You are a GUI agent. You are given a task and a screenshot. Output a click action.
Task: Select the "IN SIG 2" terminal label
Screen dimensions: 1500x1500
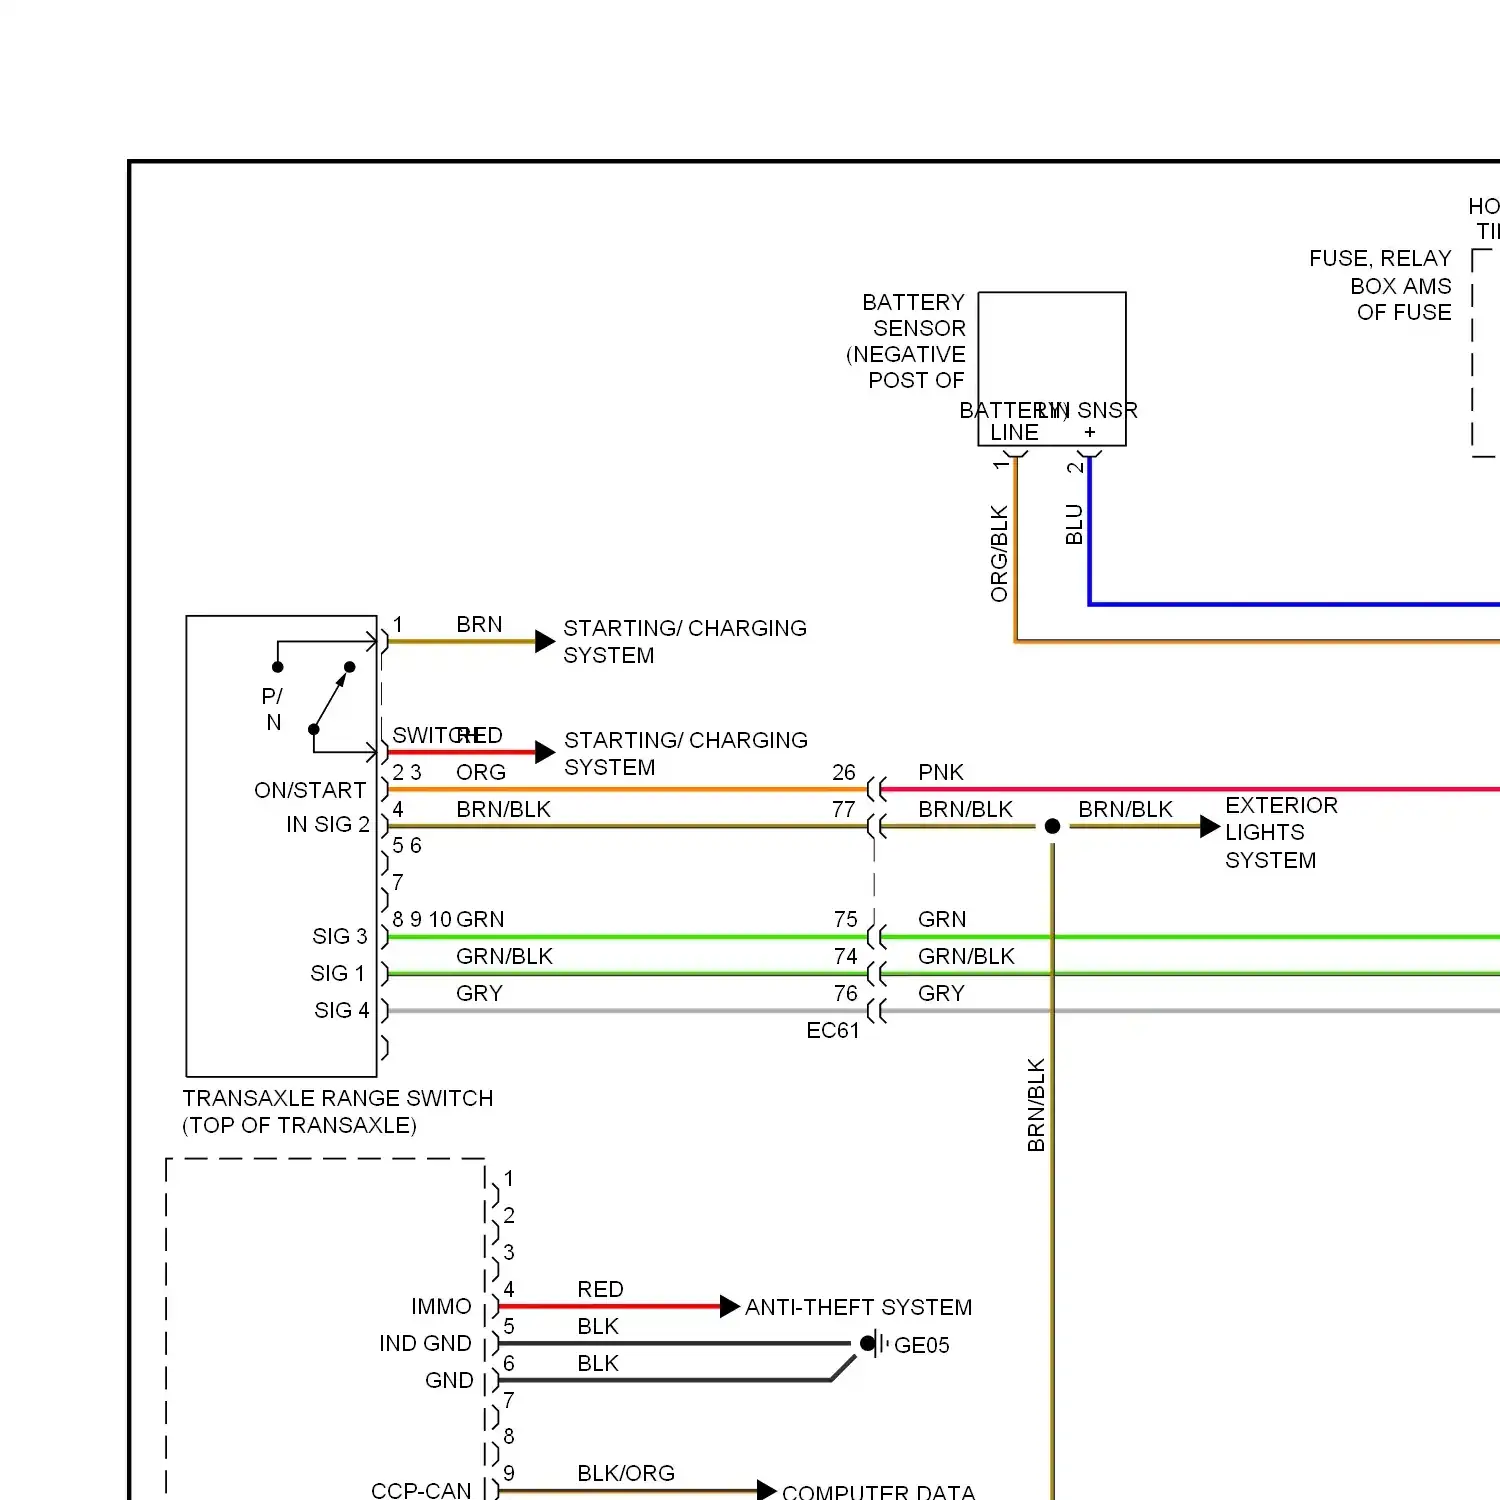coord(328,824)
